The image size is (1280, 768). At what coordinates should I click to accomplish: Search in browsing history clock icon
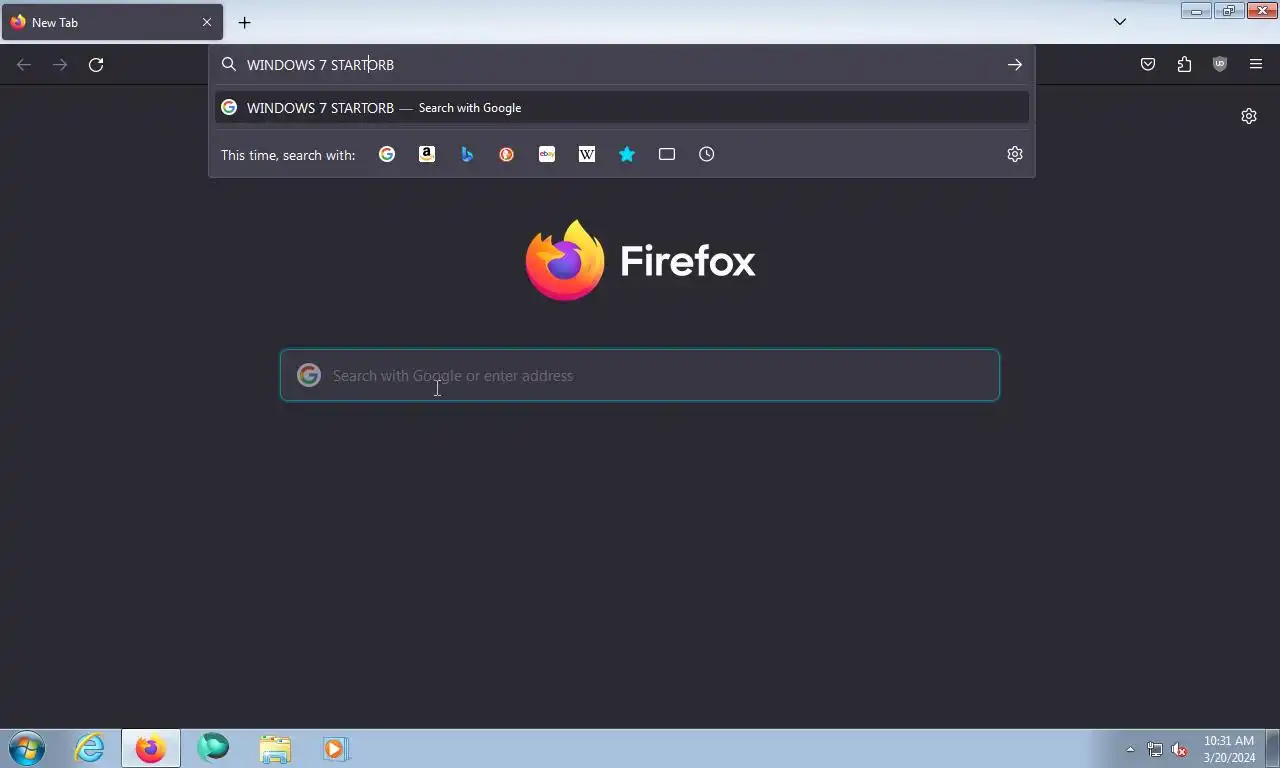[707, 154]
